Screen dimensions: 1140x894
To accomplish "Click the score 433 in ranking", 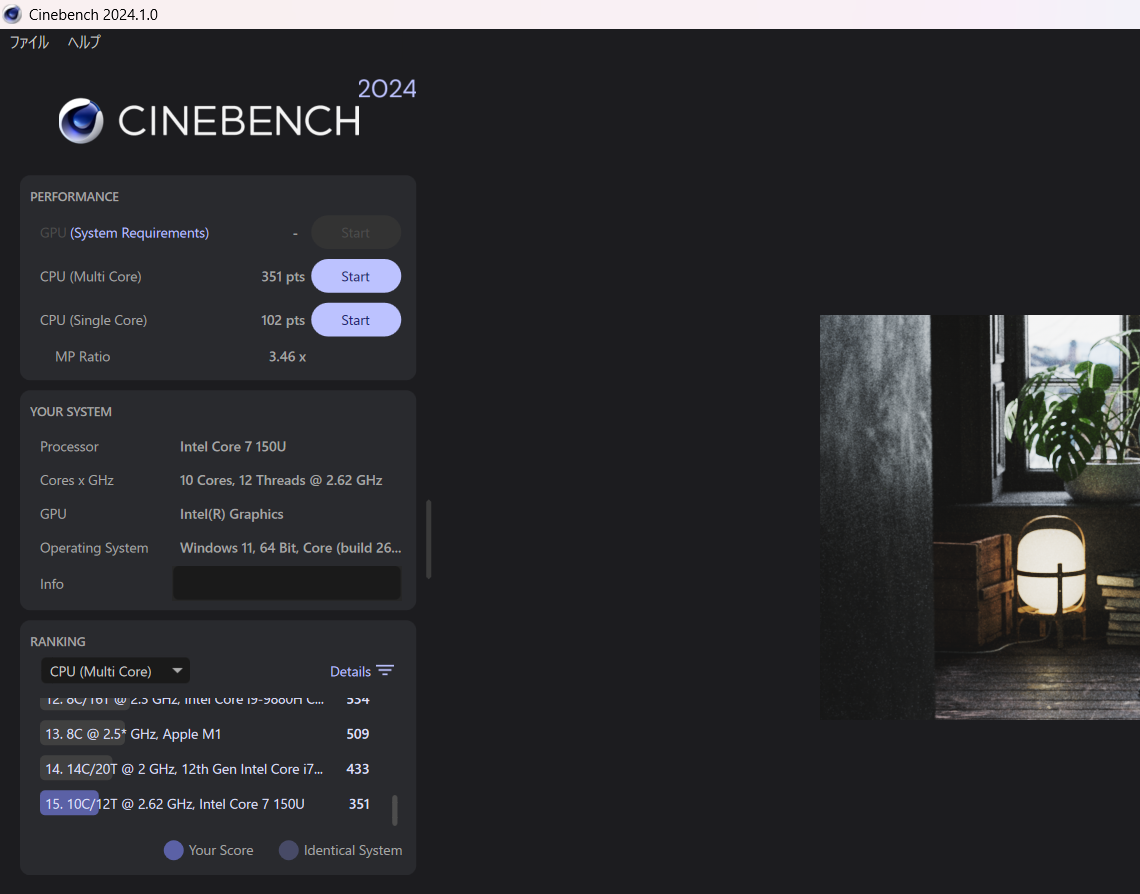I will 358,769.
